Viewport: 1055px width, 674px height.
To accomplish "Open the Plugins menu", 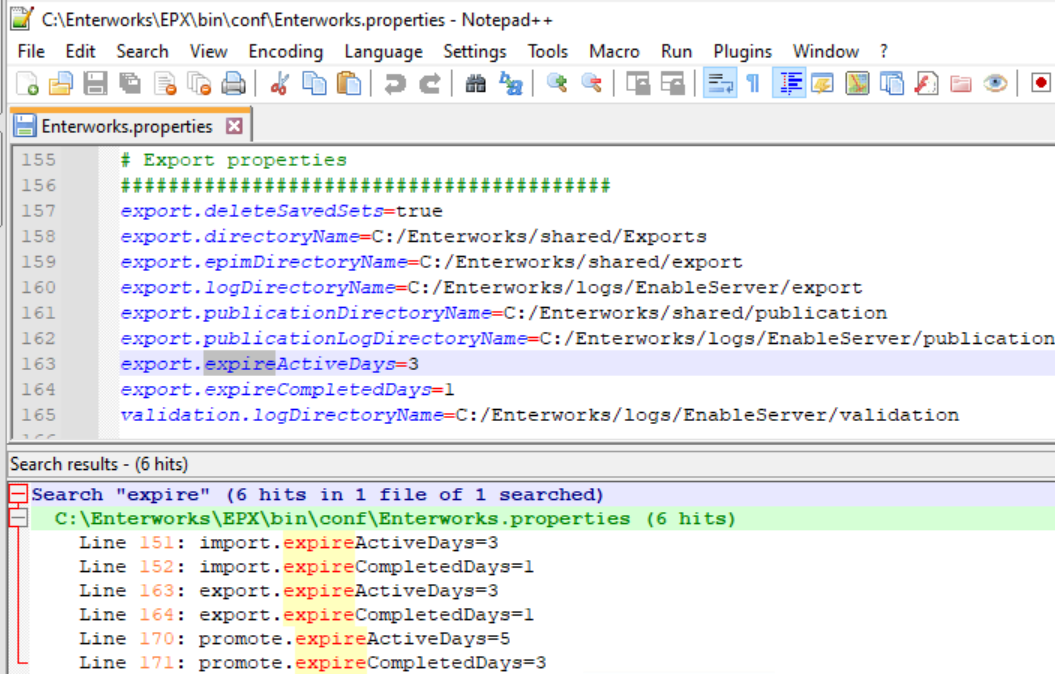I will pos(742,51).
